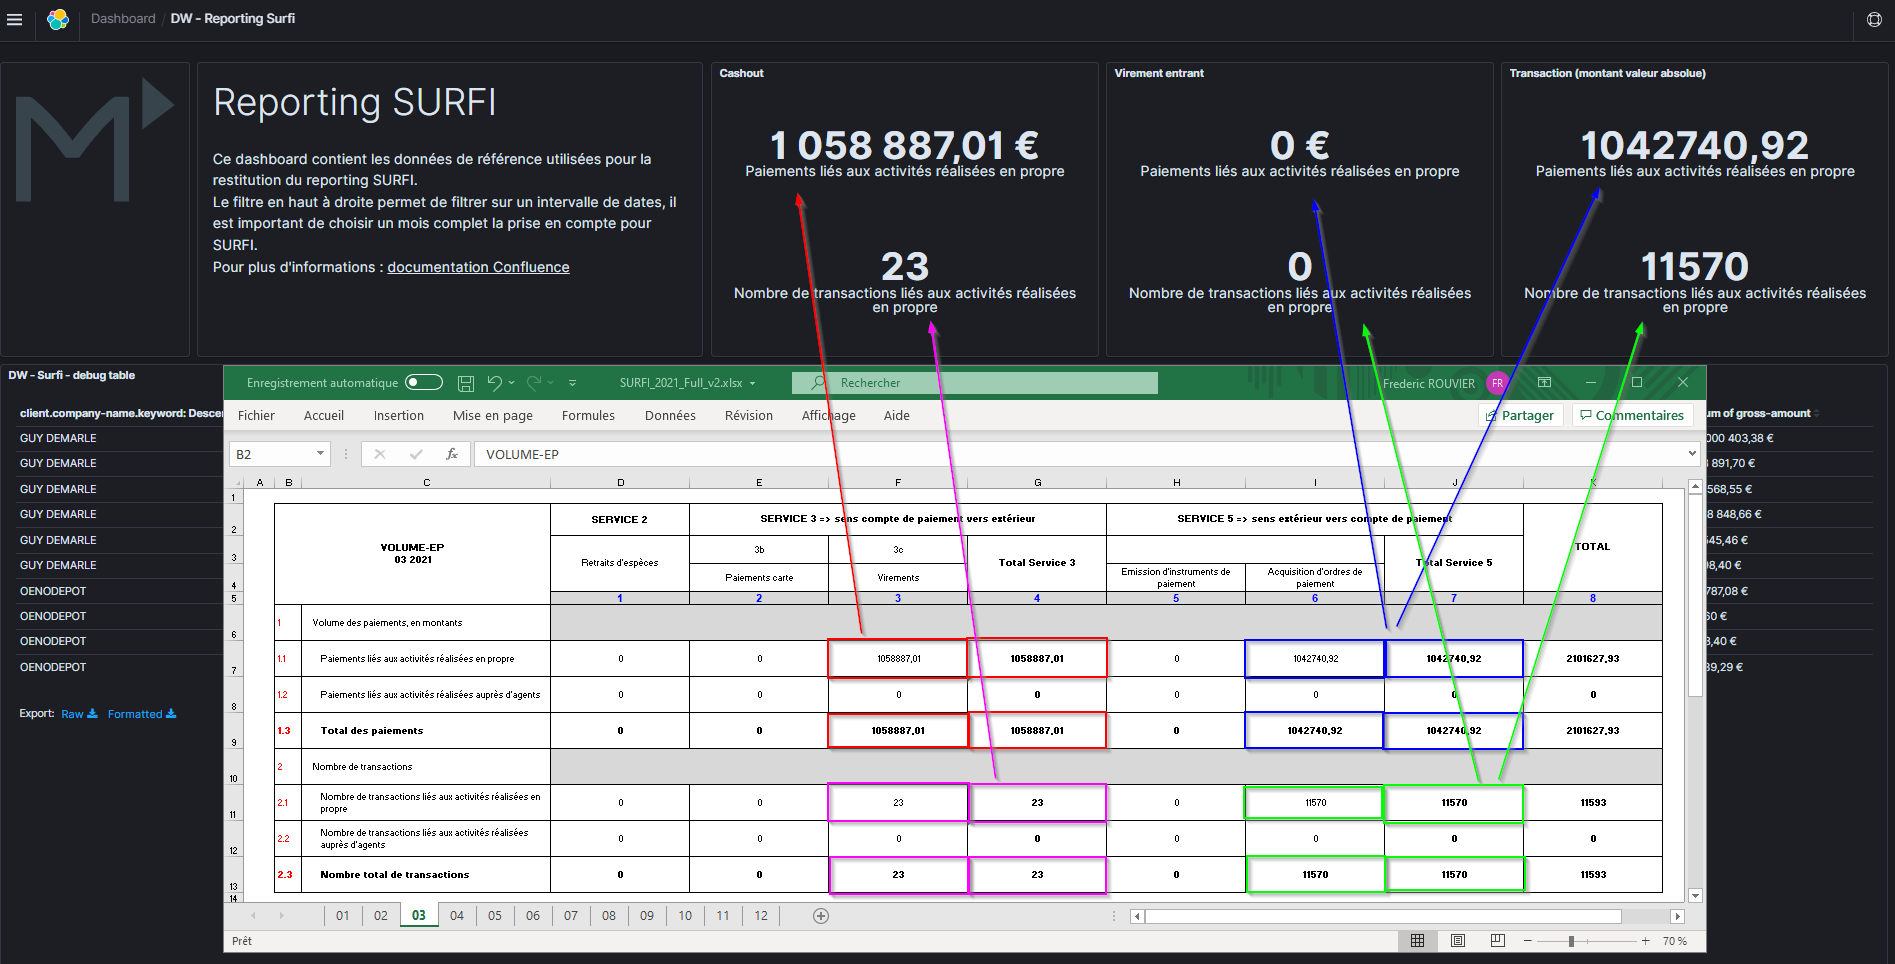The width and height of the screenshot is (1895, 964).
Task: Click the zoom slider in the status bar
Action: coord(1572,941)
